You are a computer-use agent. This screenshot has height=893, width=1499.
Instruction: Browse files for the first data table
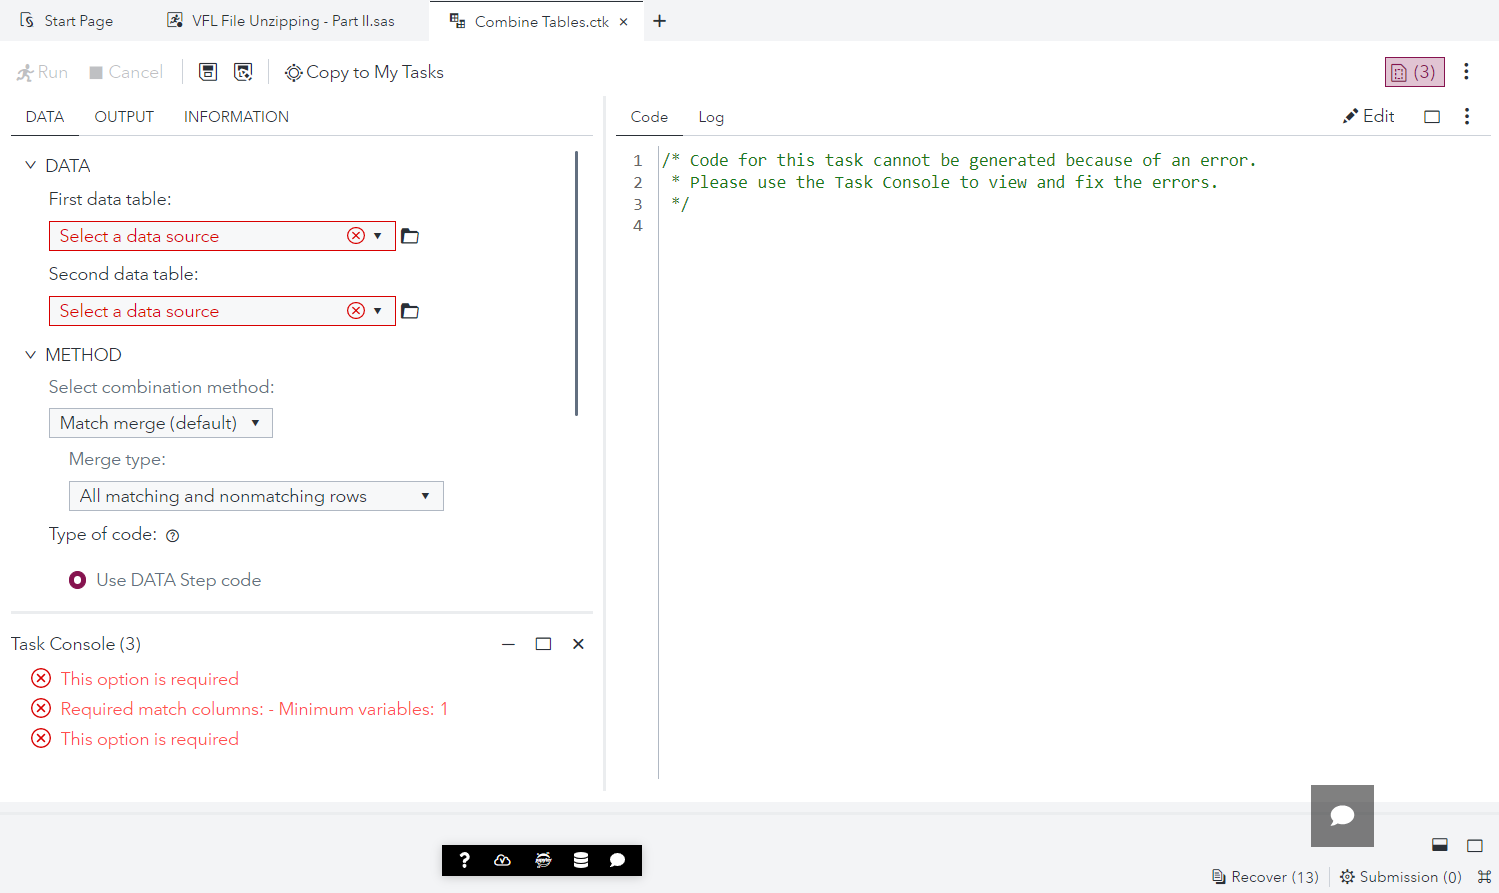(x=410, y=235)
